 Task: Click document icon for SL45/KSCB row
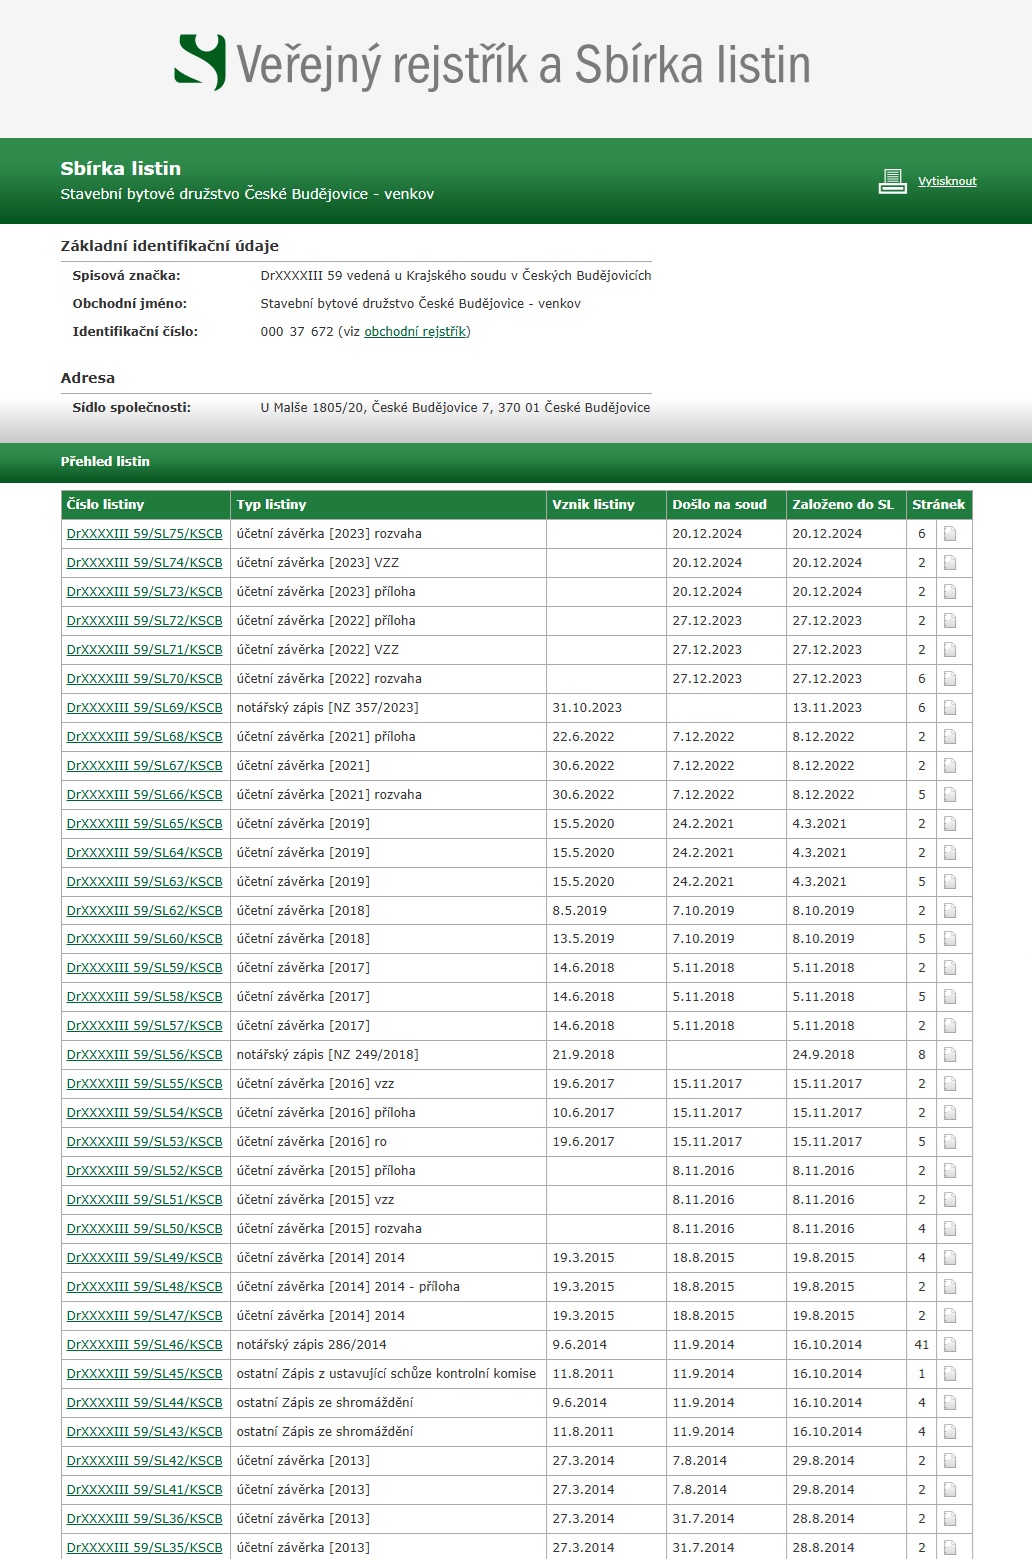tap(950, 1374)
